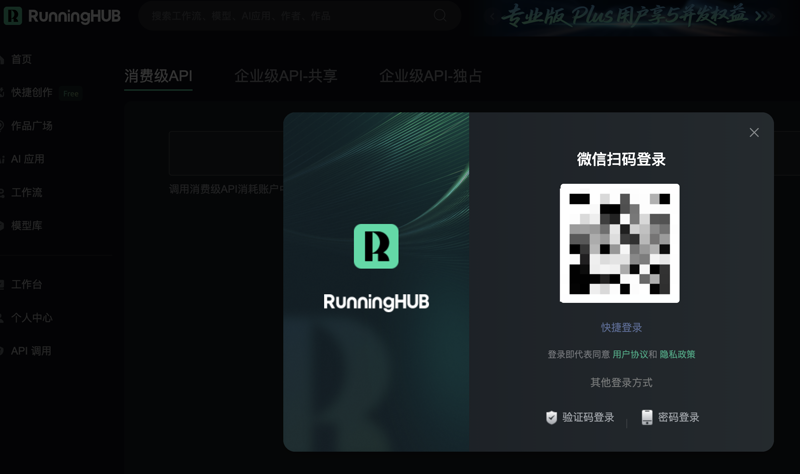
Task: Open the 隐私政策 link
Action: [678, 354]
